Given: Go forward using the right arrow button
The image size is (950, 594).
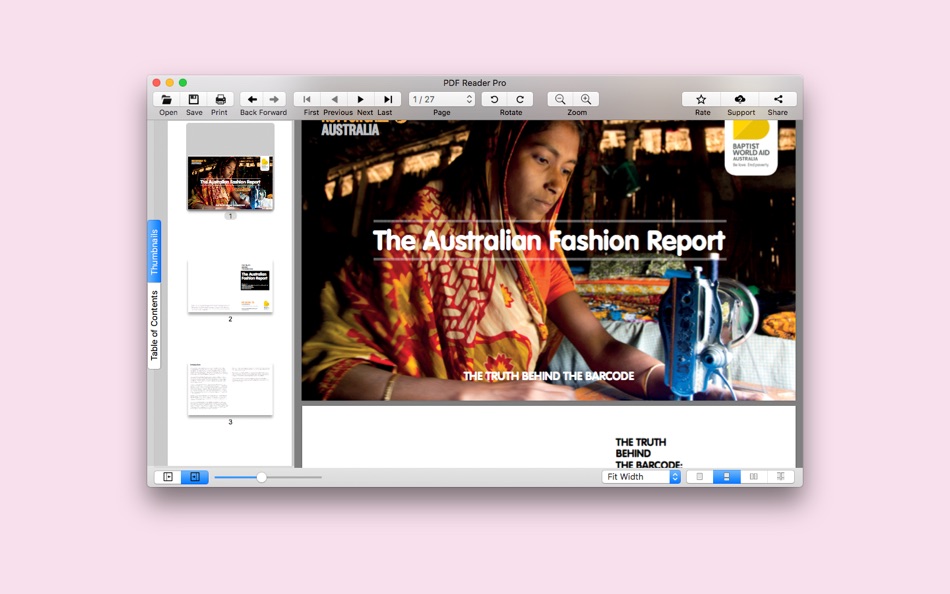Looking at the screenshot, I should tap(274, 99).
